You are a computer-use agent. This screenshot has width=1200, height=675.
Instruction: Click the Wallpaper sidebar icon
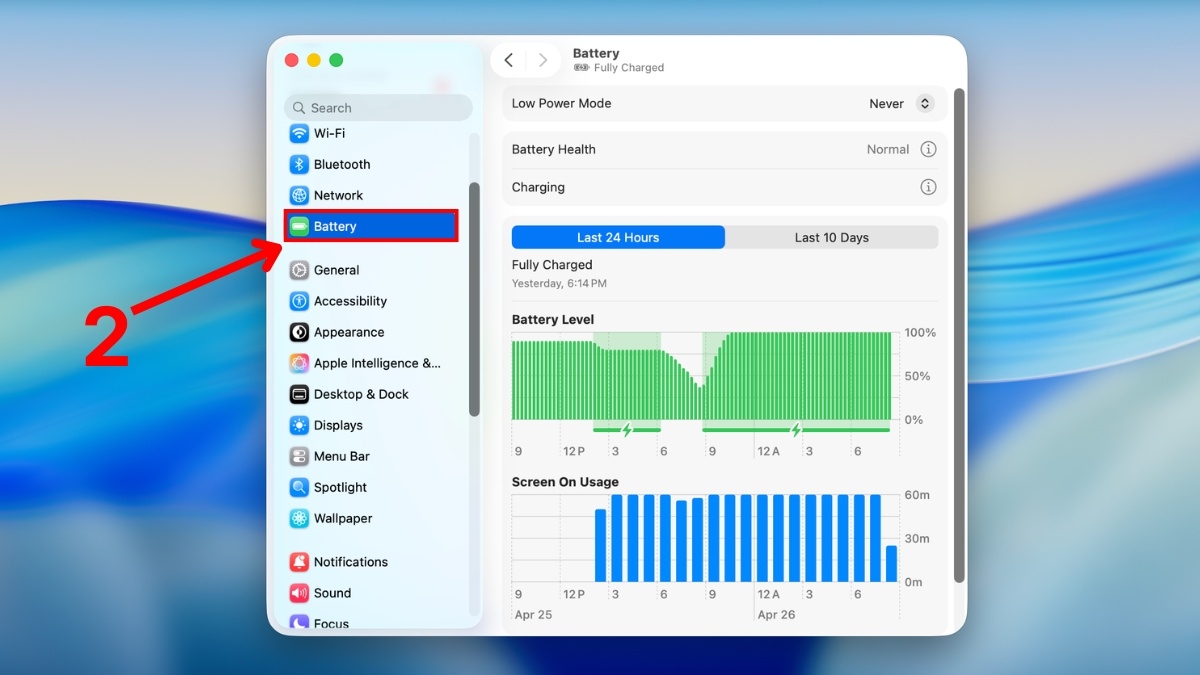[299, 518]
